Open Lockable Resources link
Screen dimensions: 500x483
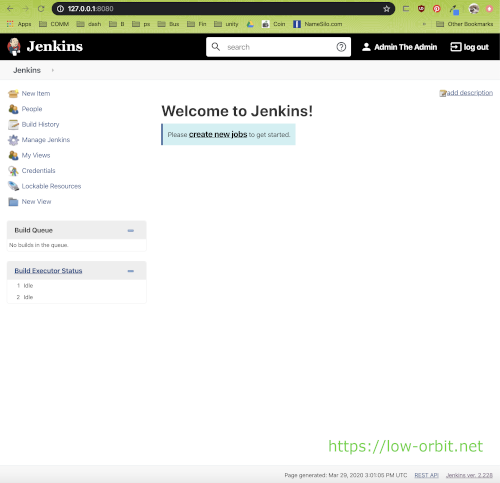pos(51,186)
